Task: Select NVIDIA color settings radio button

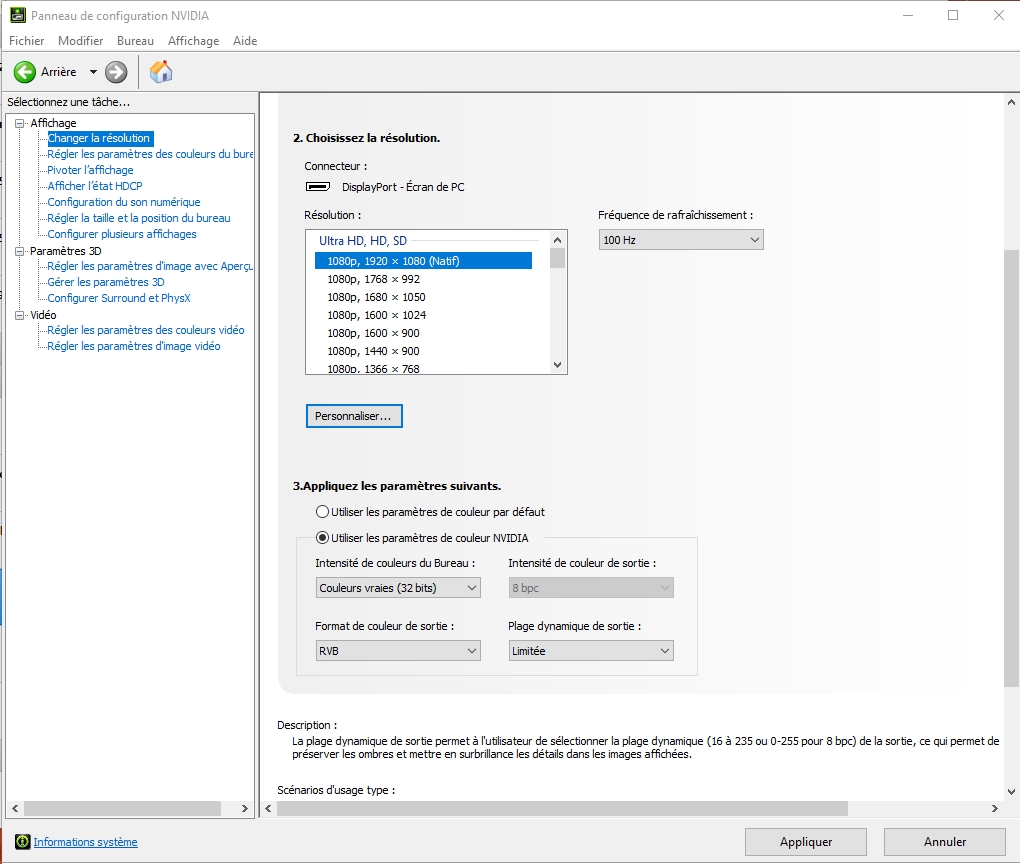Action: 322,538
